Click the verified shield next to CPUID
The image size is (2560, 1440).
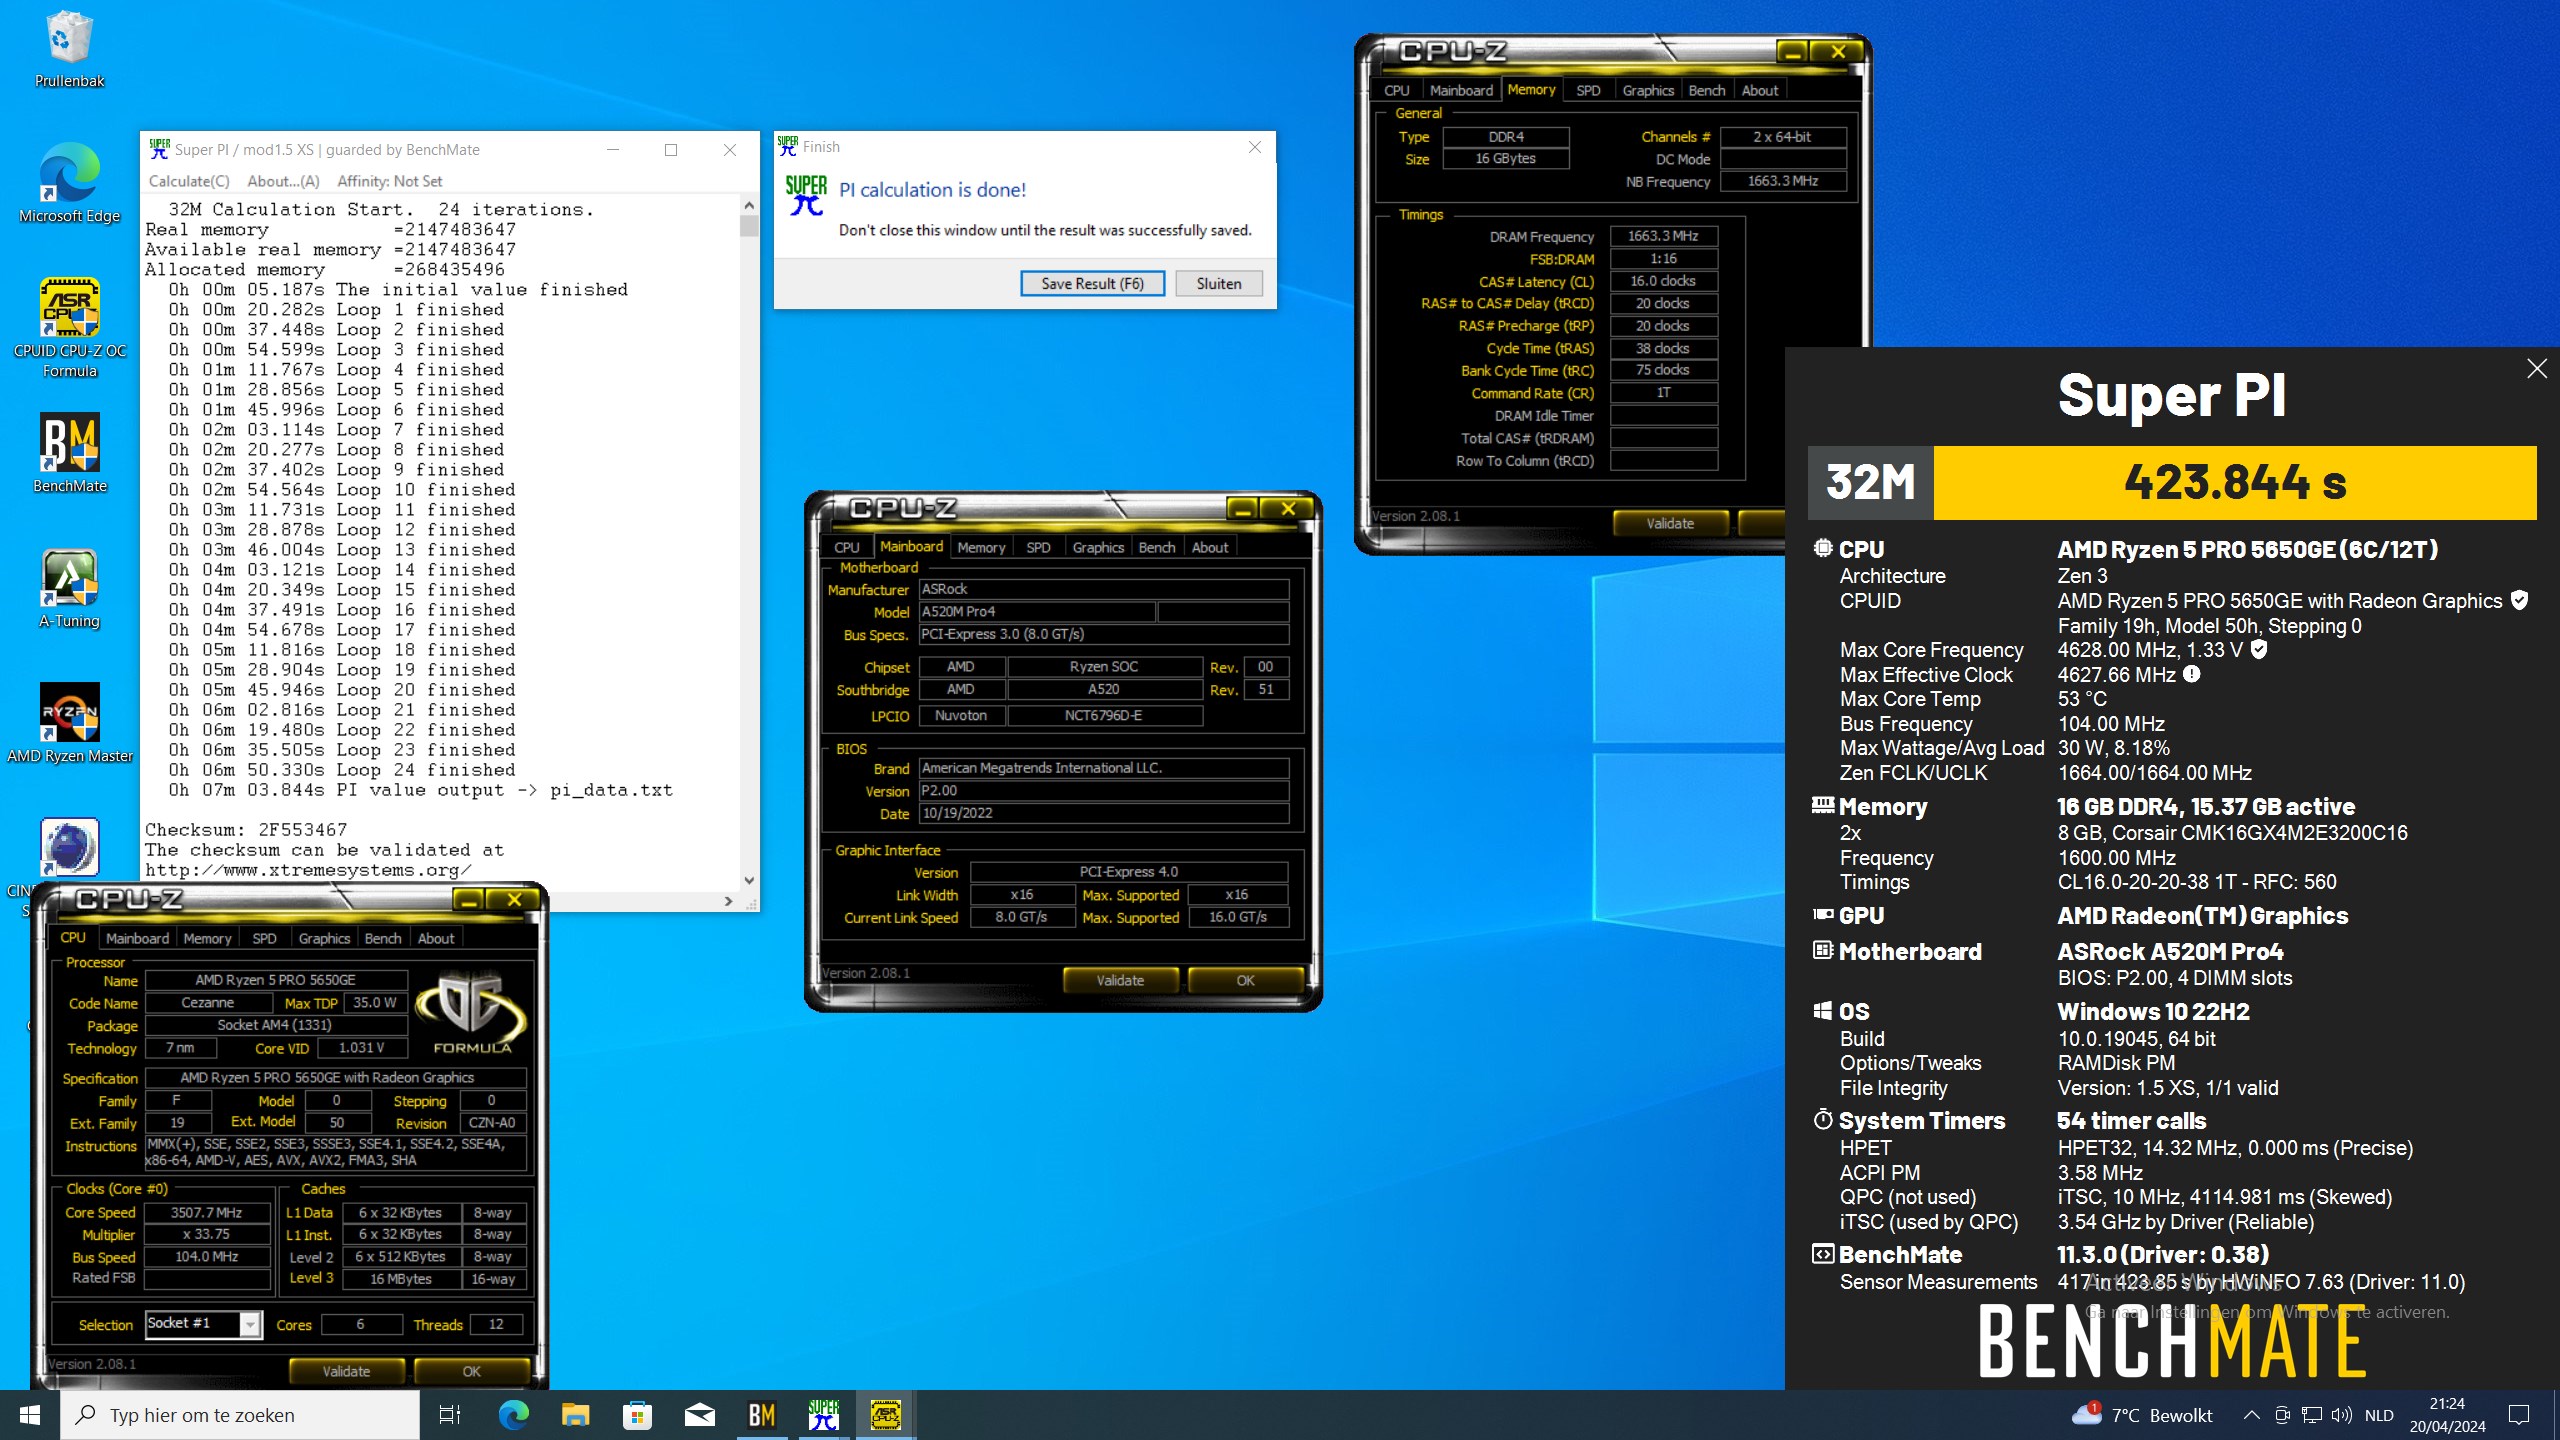pos(2520,600)
